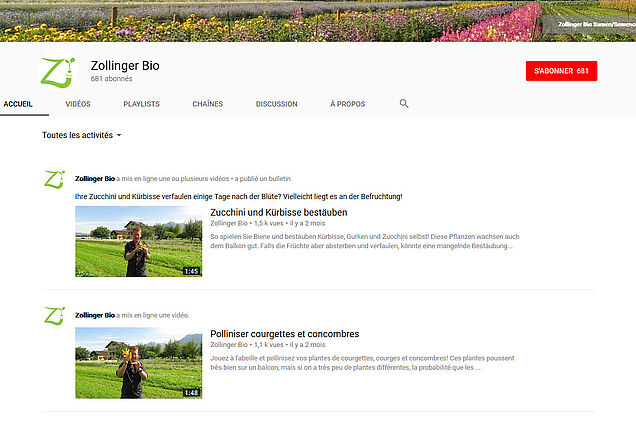Open the PLAYLISTS tab

tap(141, 104)
